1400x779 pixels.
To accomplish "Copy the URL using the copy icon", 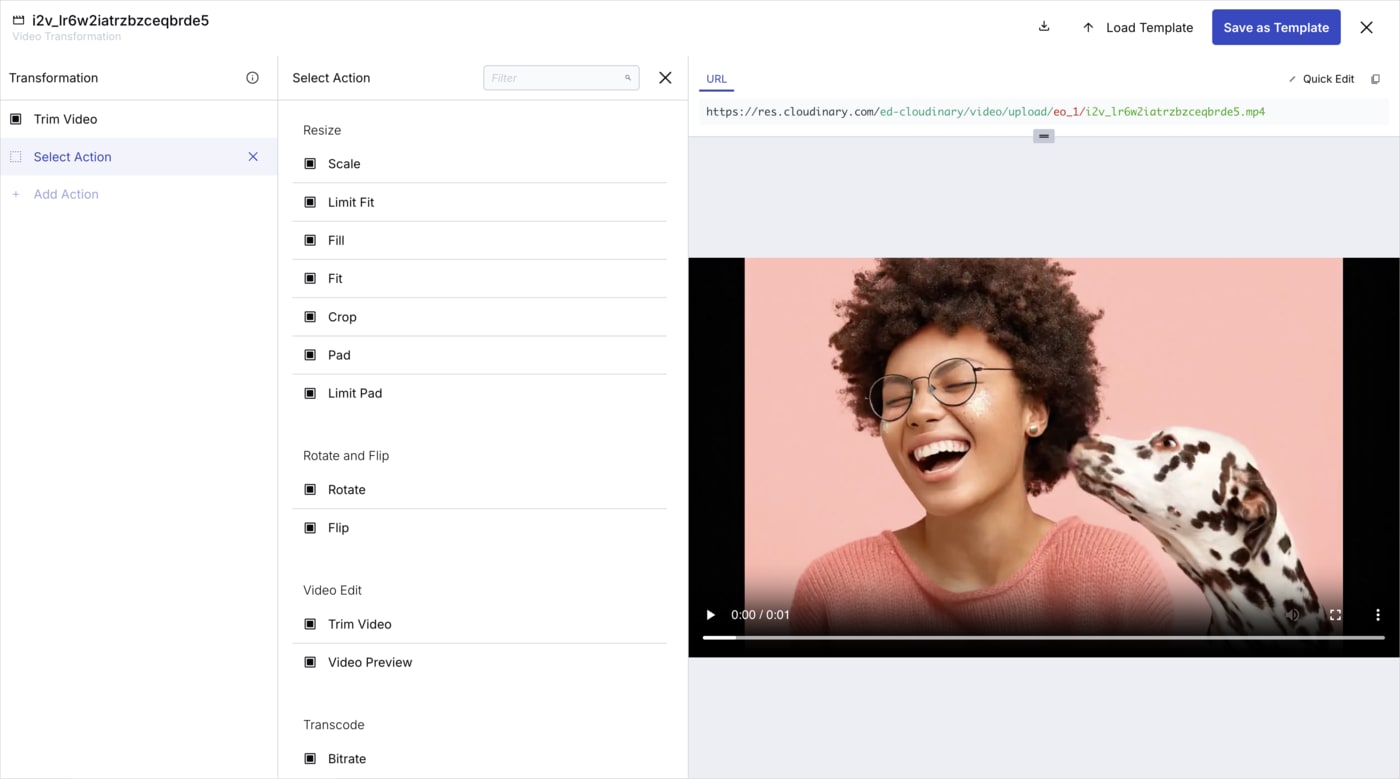I will click(1376, 78).
